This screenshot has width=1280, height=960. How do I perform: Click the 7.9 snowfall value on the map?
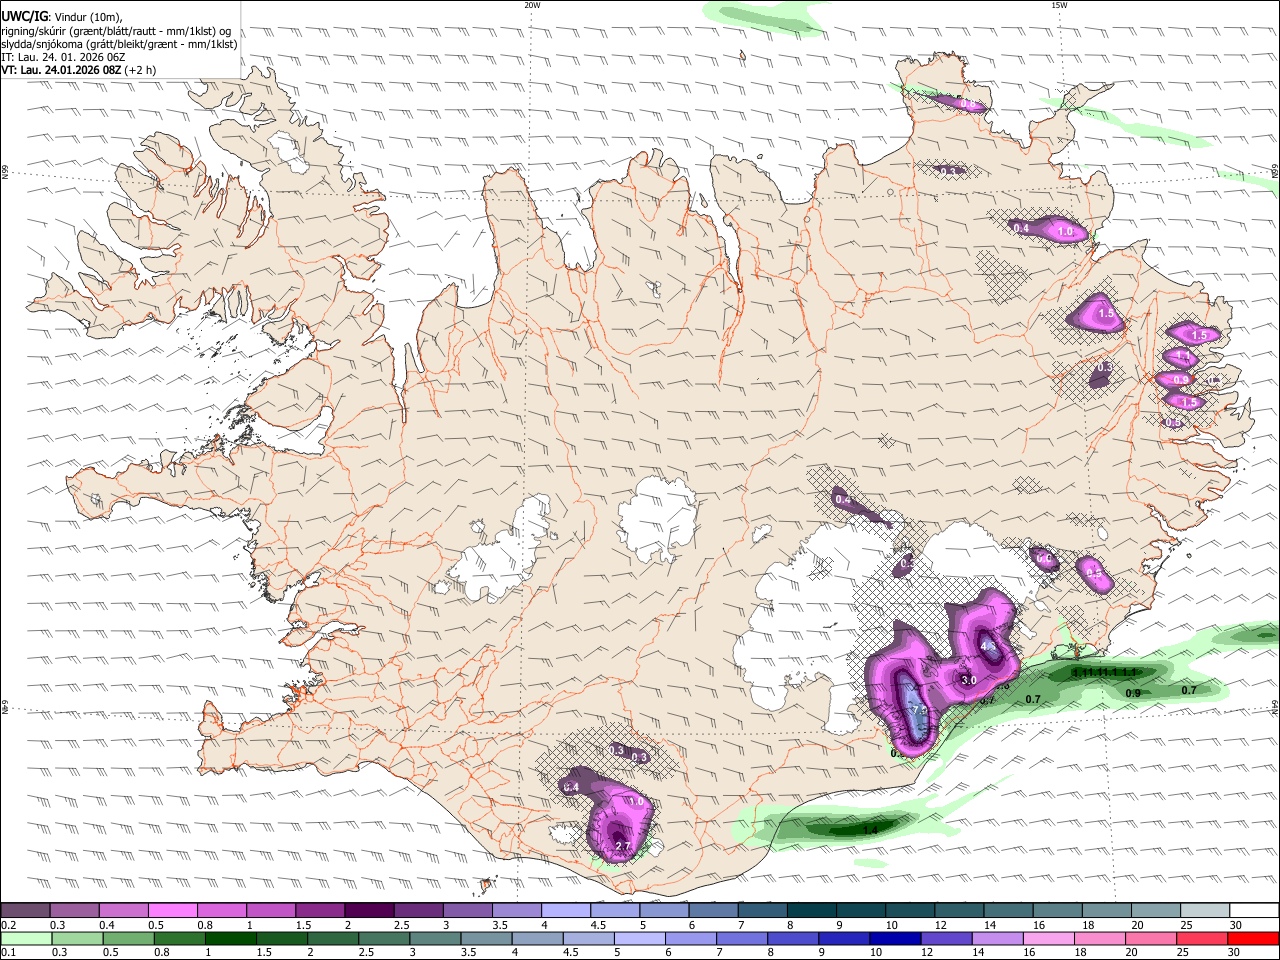point(920,711)
